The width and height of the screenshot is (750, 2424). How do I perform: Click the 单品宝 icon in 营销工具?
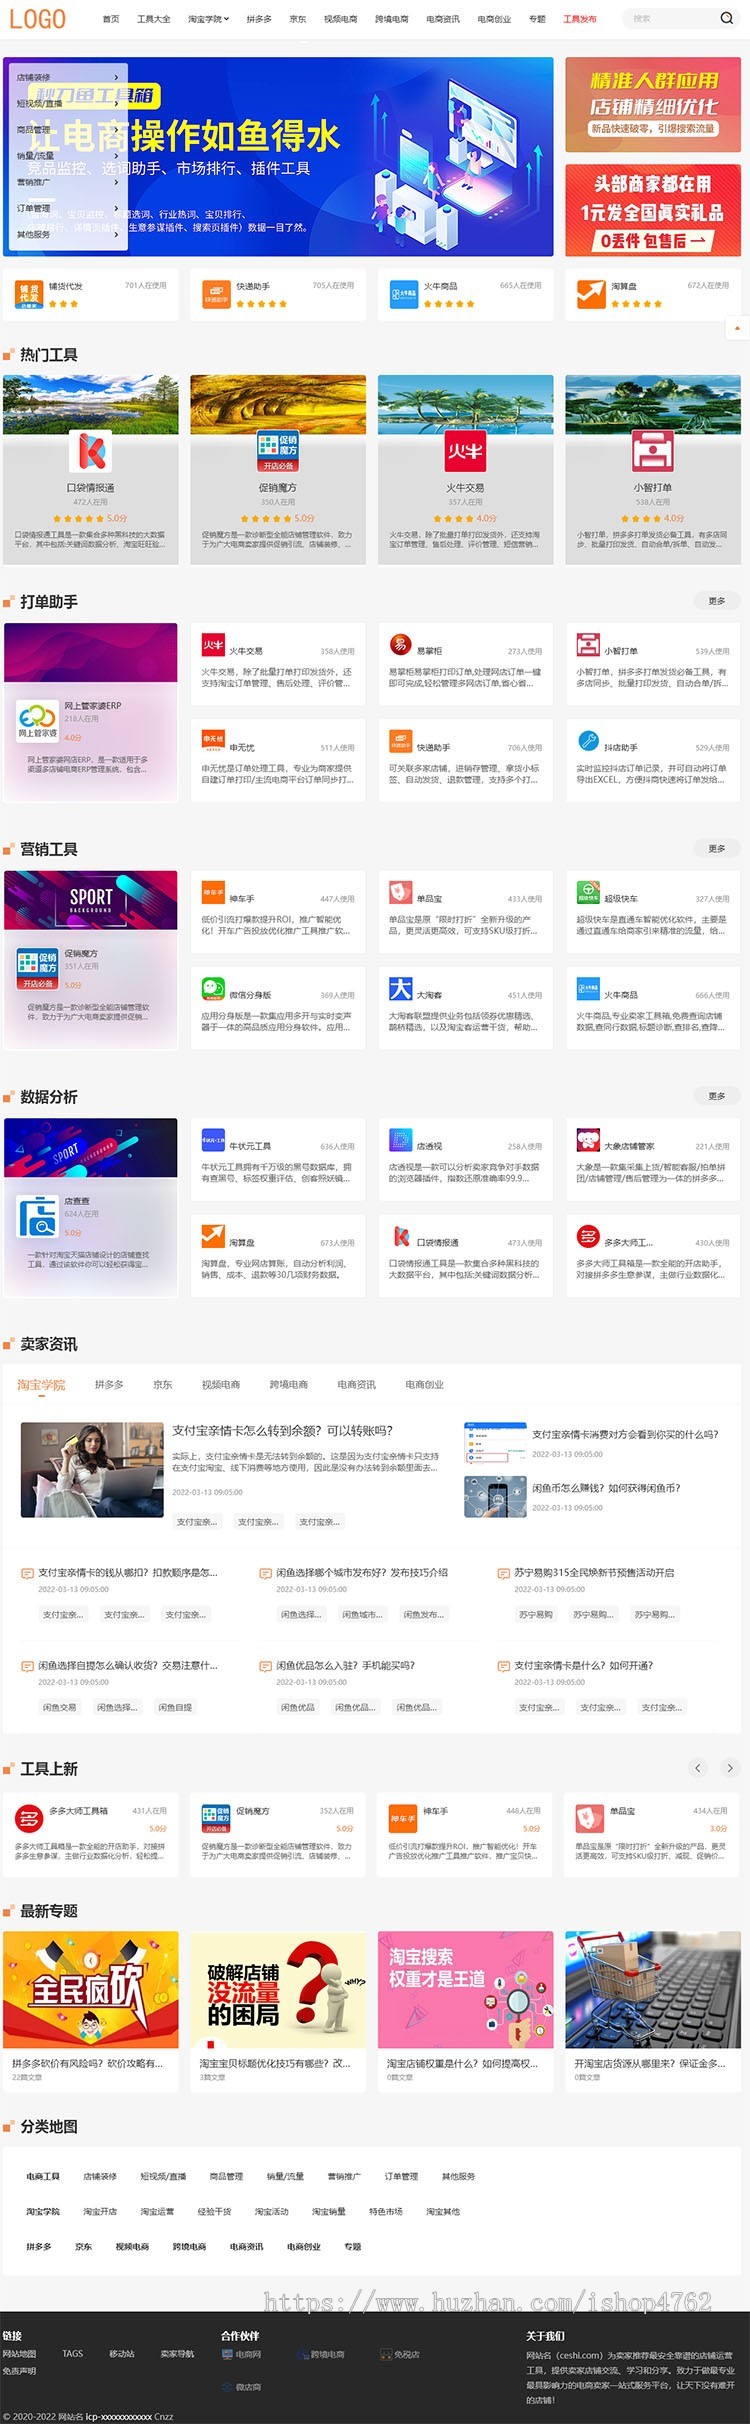coord(400,893)
